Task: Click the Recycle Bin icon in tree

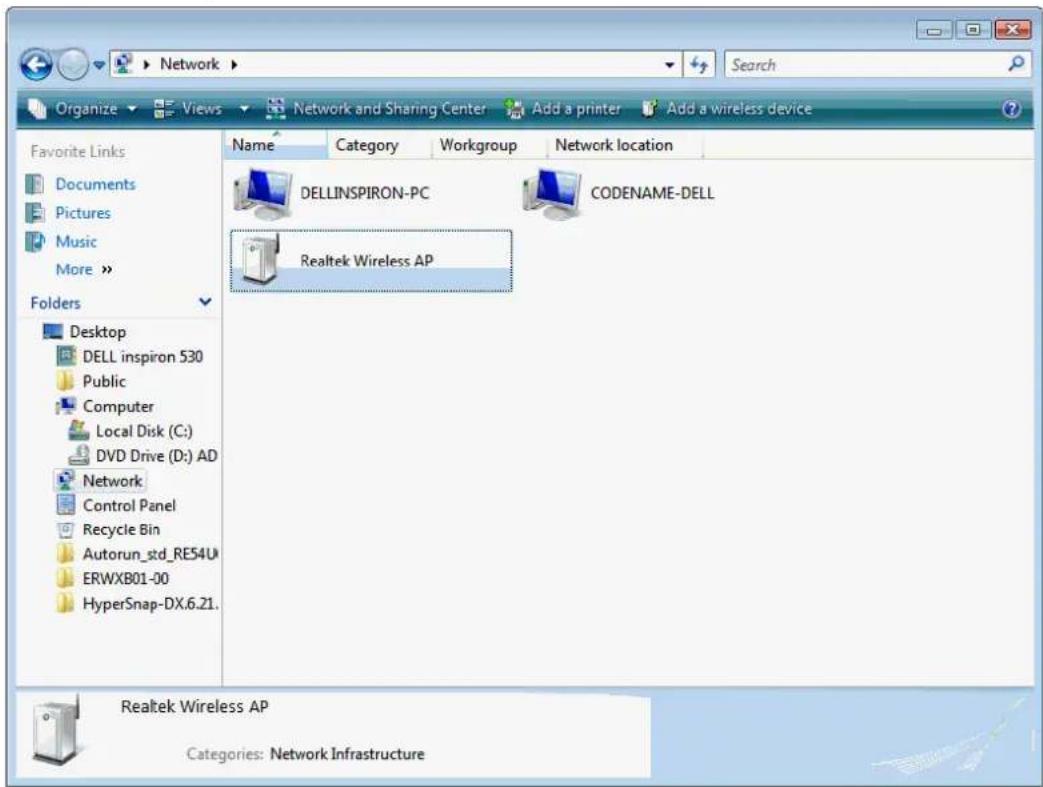Action: [66, 530]
